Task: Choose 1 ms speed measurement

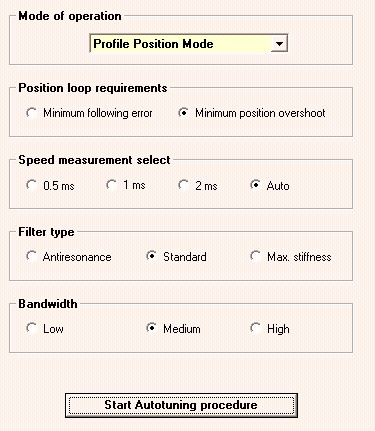Action: [x=112, y=185]
